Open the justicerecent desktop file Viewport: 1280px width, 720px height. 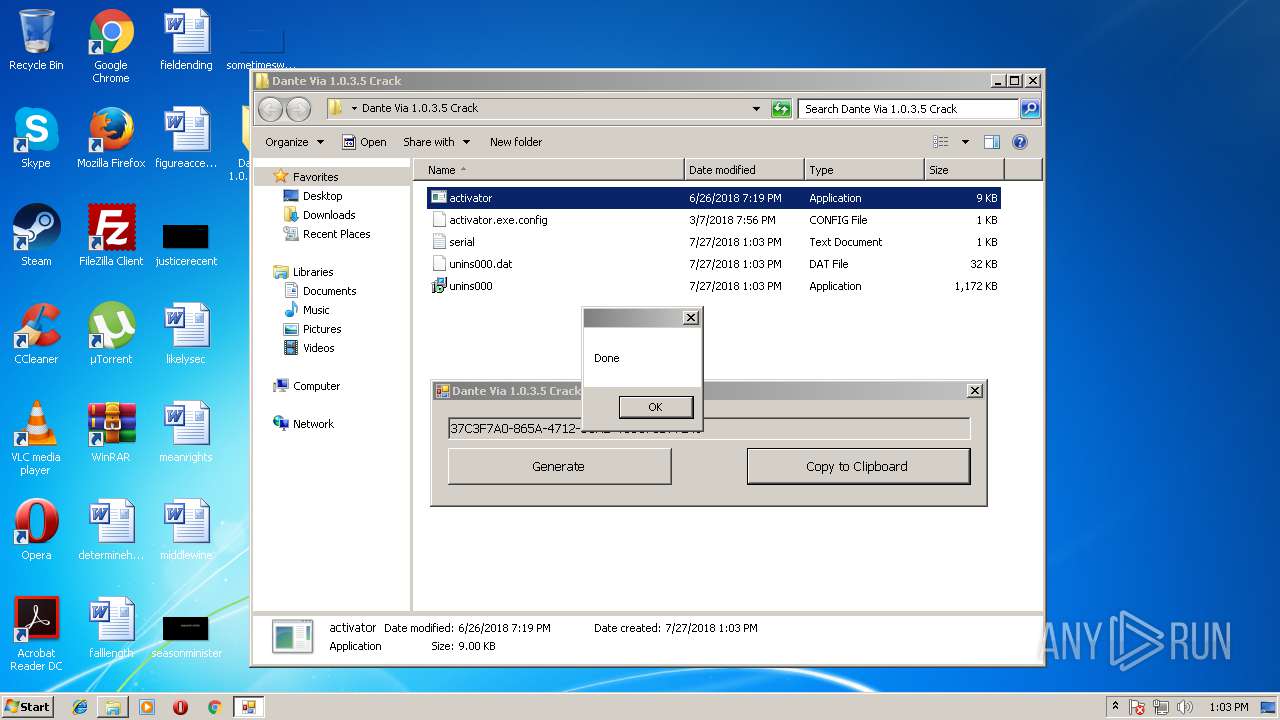point(186,244)
